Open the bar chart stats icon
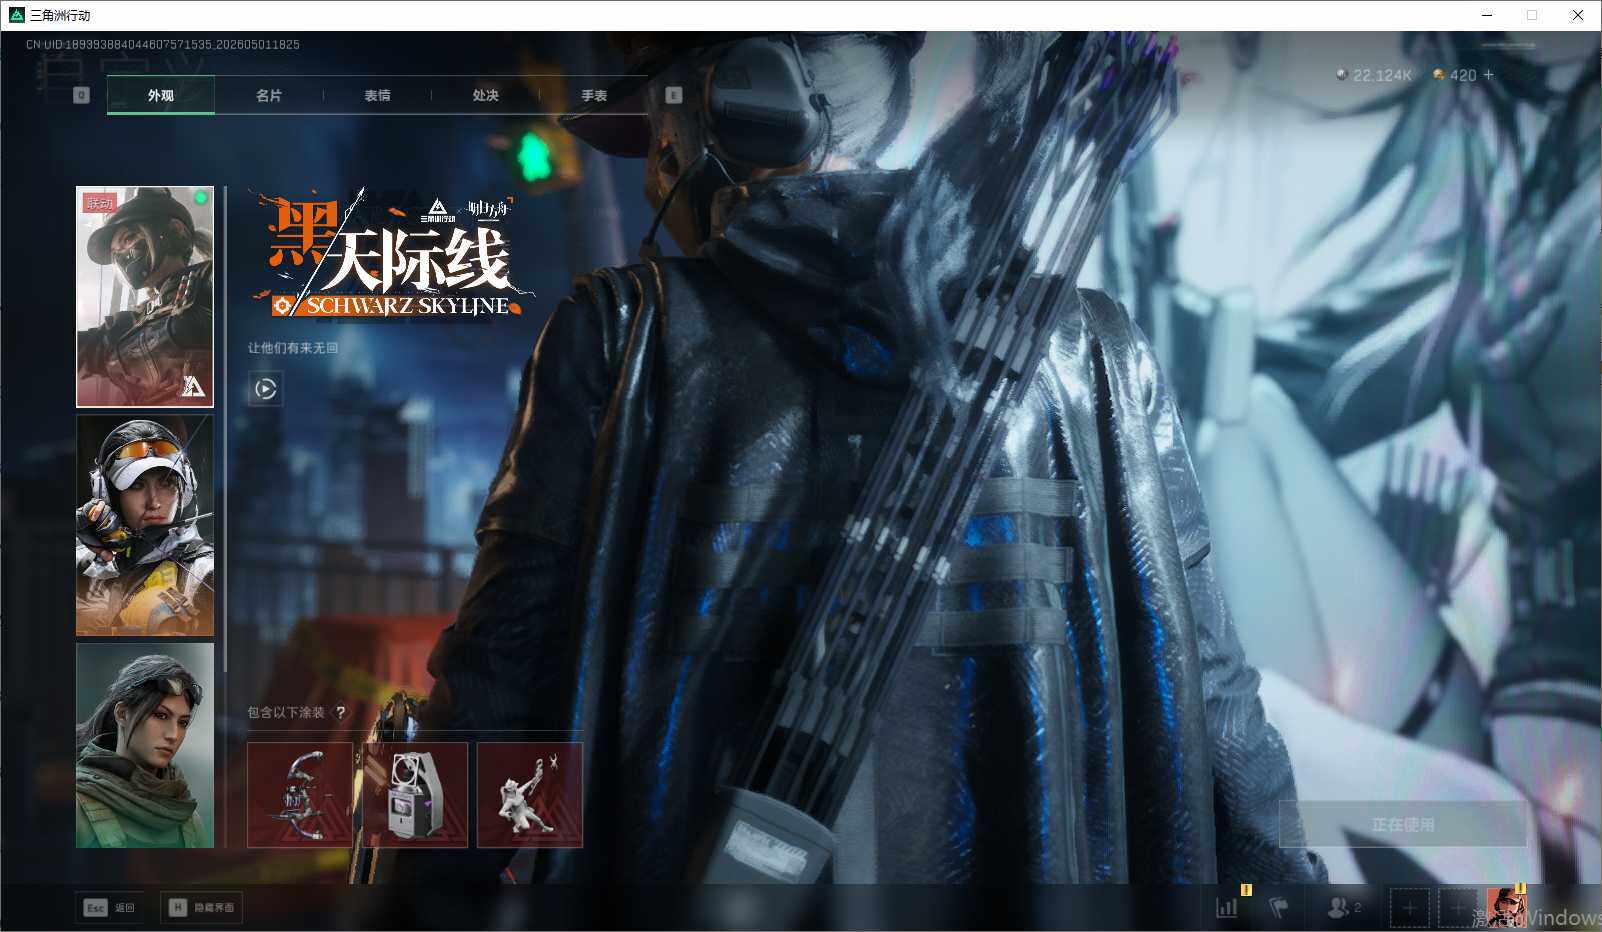1602x932 pixels. (x=1227, y=907)
